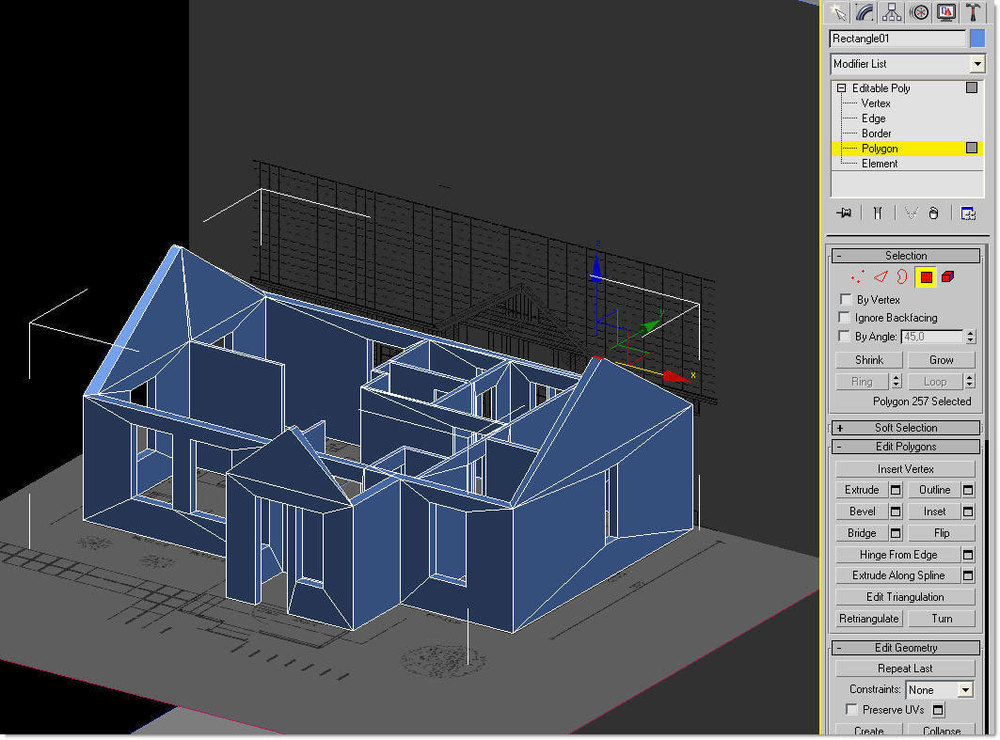Open the Constraints dropdown
The height and width of the screenshot is (740, 1000).
pyautogui.click(x=940, y=690)
